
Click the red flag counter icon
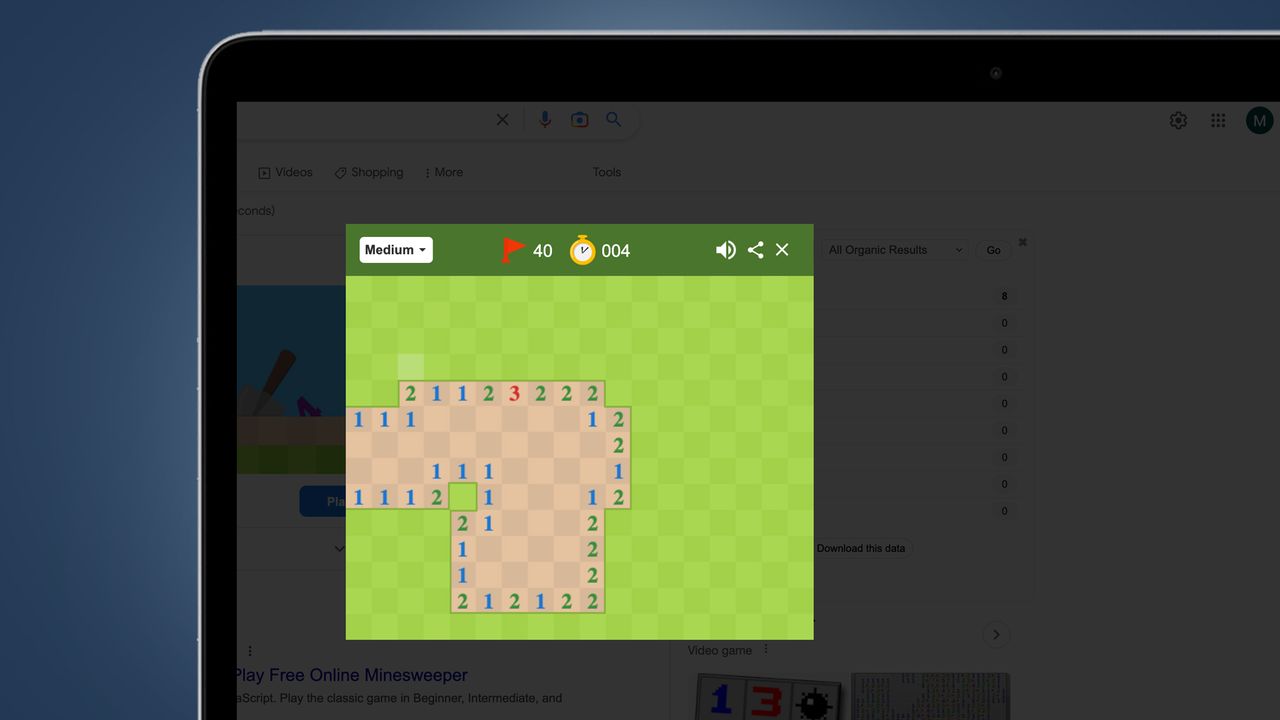(x=513, y=250)
